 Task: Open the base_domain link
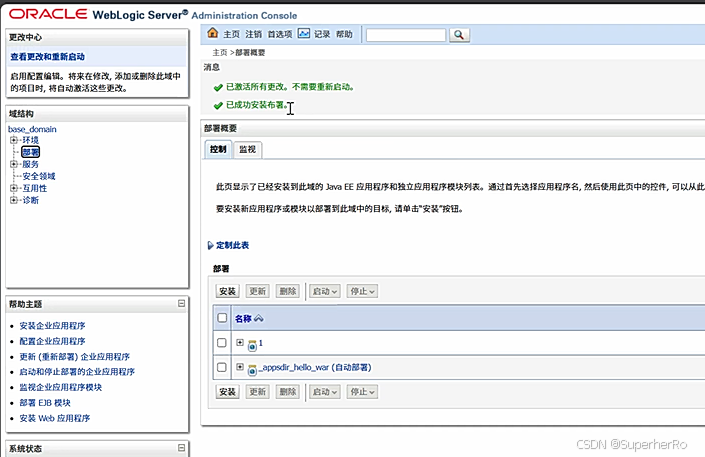pyautogui.click(x=32, y=129)
